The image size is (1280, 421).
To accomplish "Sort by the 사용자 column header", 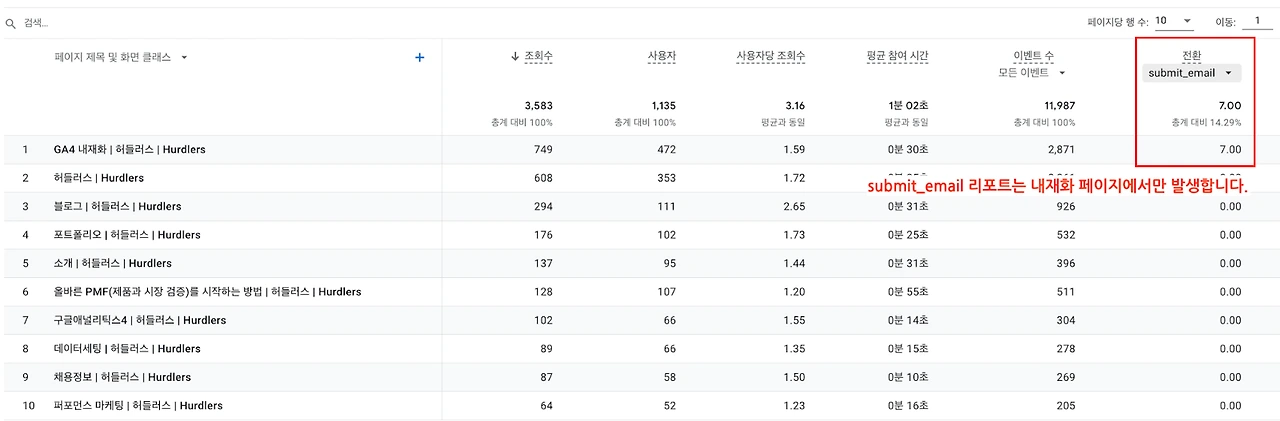I will [662, 57].
